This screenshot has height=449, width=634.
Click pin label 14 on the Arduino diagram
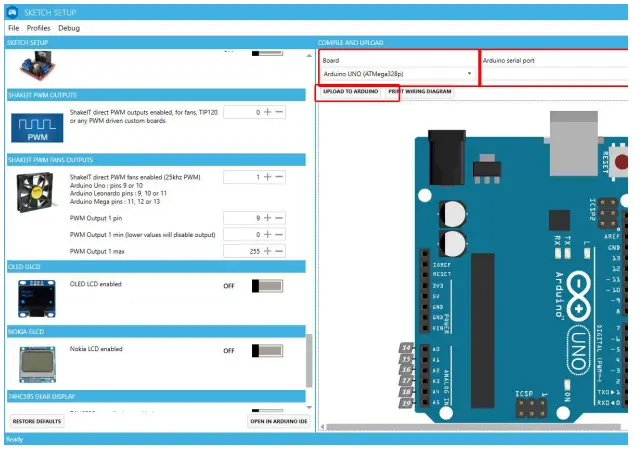[406, 348]
